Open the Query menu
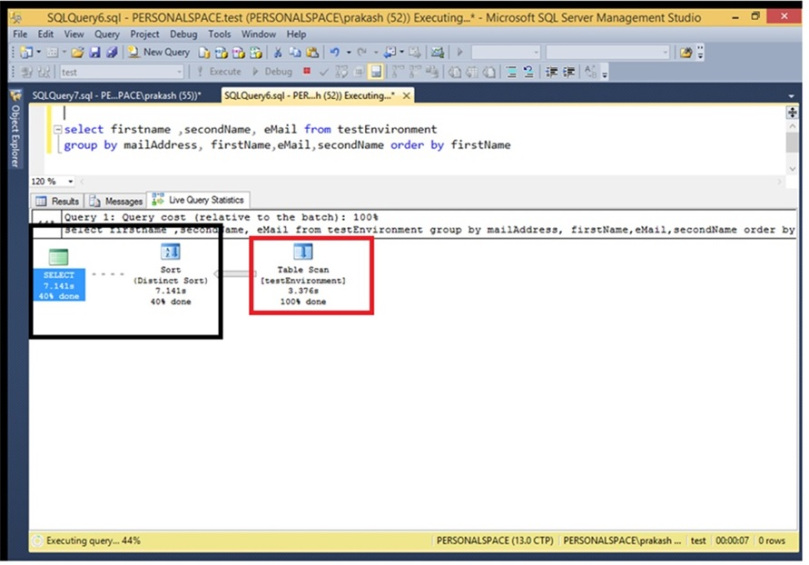 pyautogui.click(x=107, y=34)
